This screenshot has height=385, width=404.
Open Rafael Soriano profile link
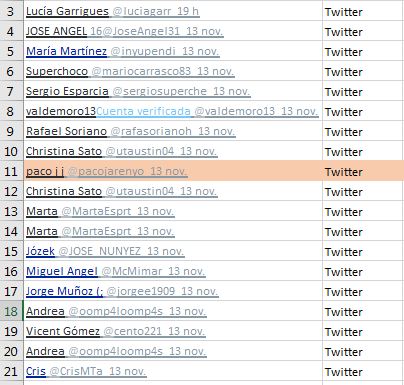point(66,131)
